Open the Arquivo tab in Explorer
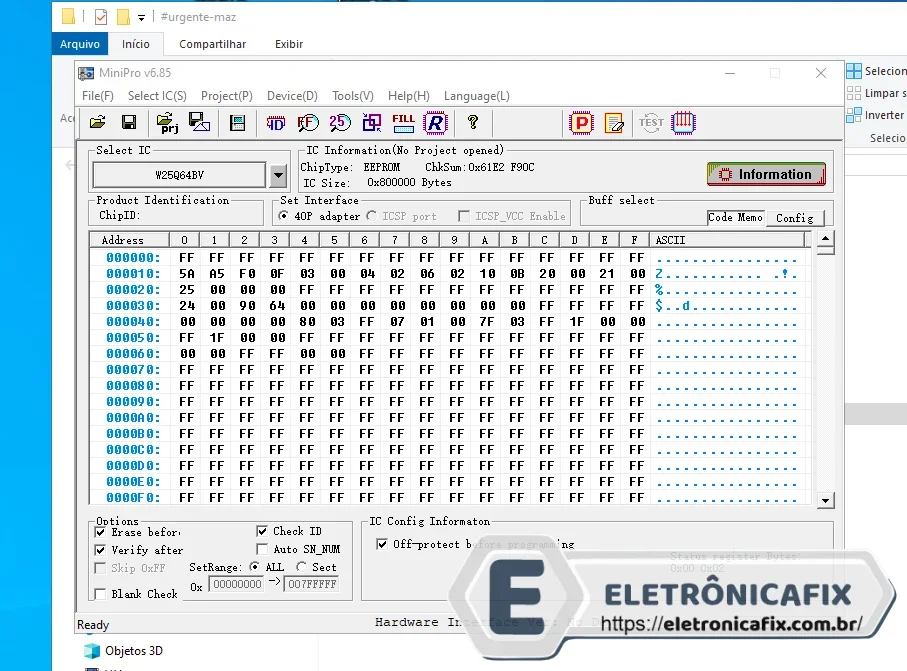907x671 pixels. tap(80, 44)
